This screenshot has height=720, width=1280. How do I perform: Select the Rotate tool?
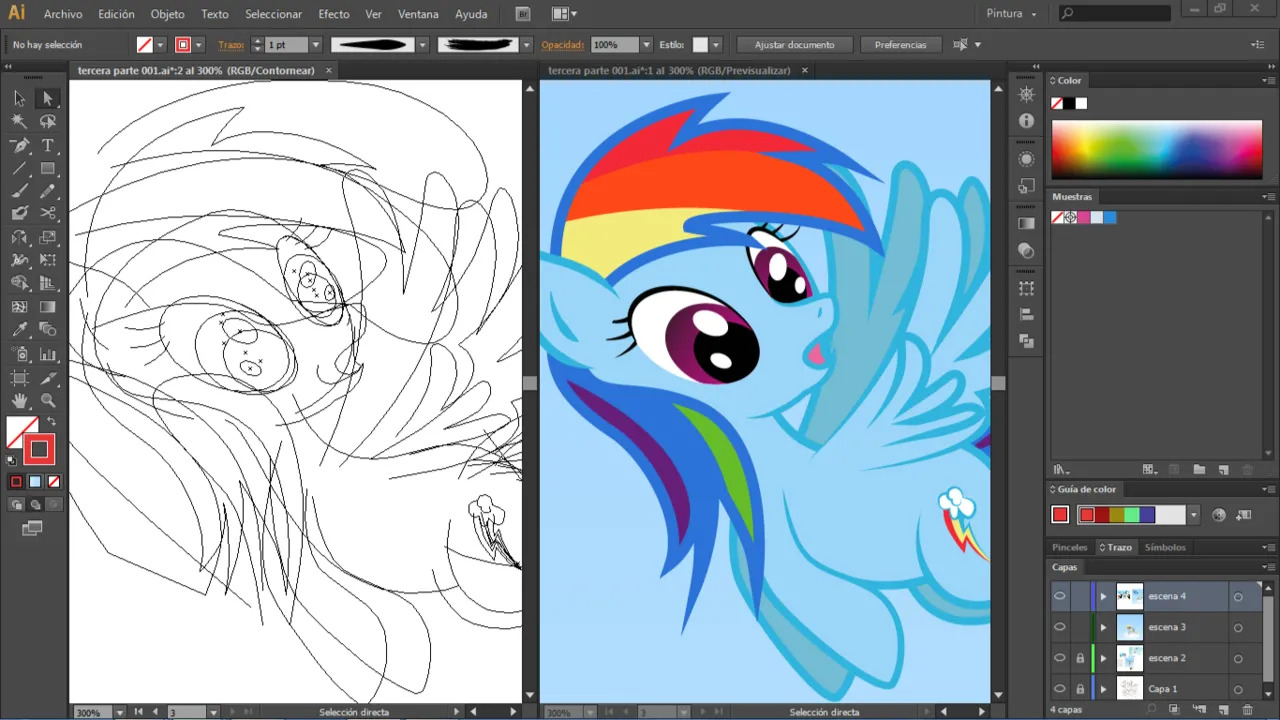click(19, 238)
